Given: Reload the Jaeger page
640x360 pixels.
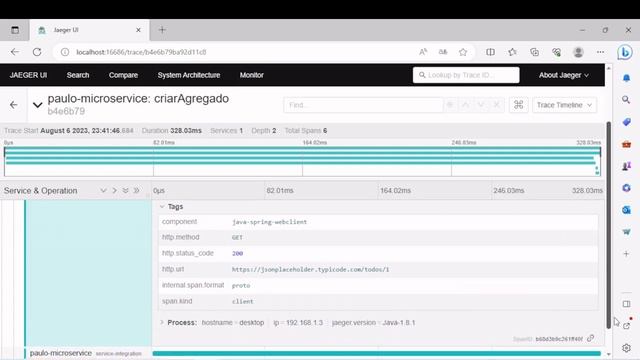Looking at the screenshot, I should click(37, 52).
